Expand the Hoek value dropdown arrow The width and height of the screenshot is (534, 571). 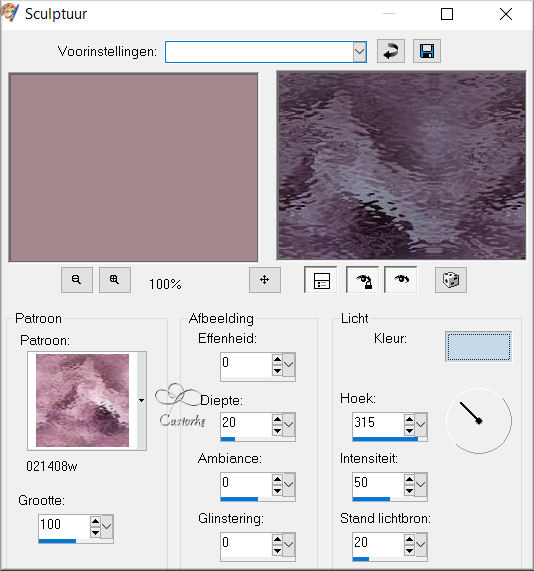coord(420,425)
